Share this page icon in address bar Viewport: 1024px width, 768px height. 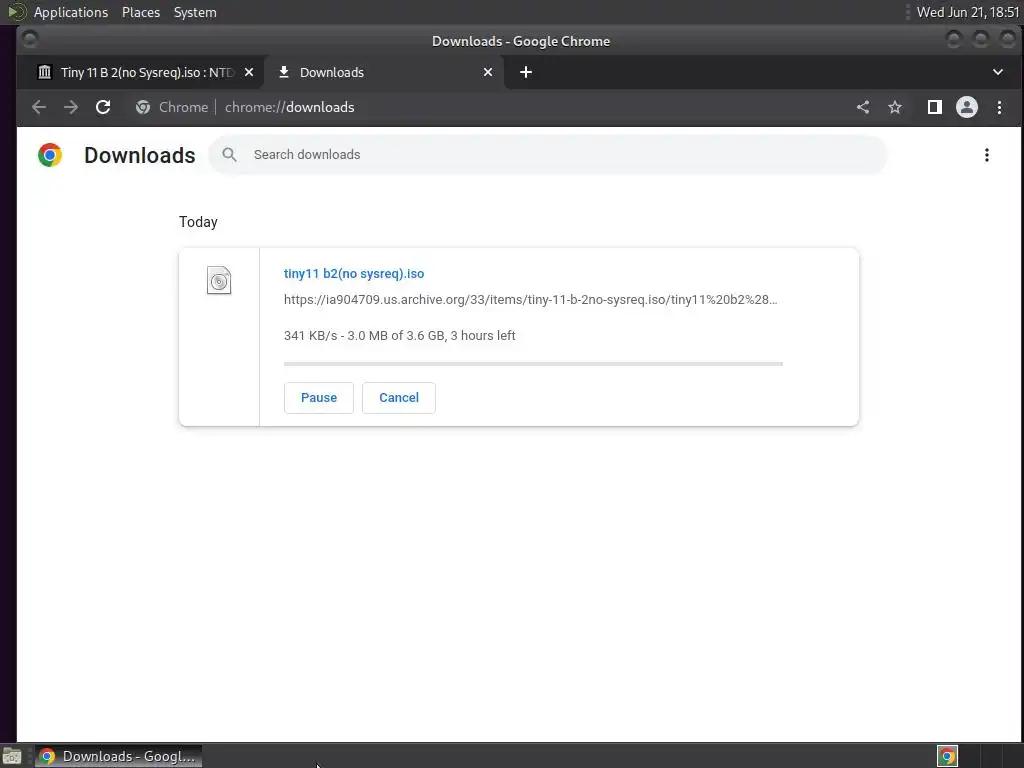[863, 107]
